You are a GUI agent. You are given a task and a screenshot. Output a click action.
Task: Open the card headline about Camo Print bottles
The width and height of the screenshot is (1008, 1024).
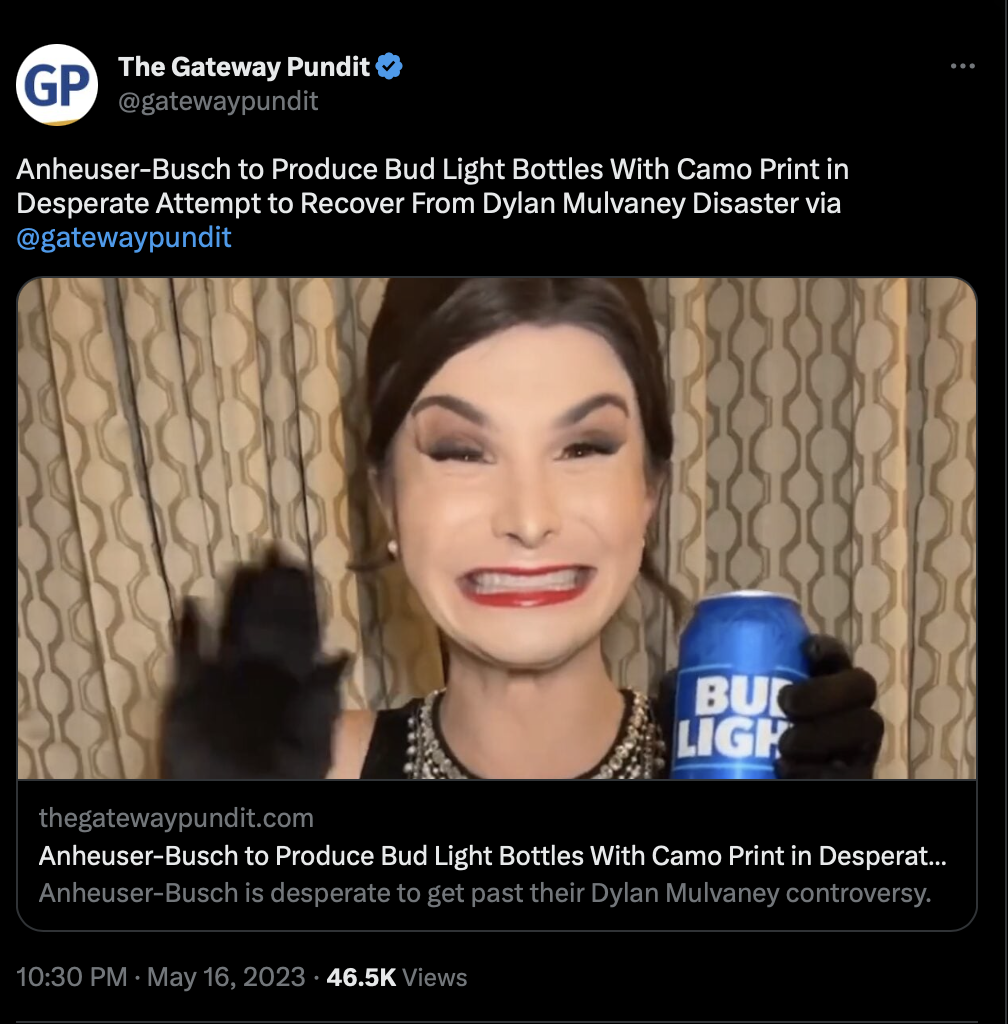coord(492,856)
